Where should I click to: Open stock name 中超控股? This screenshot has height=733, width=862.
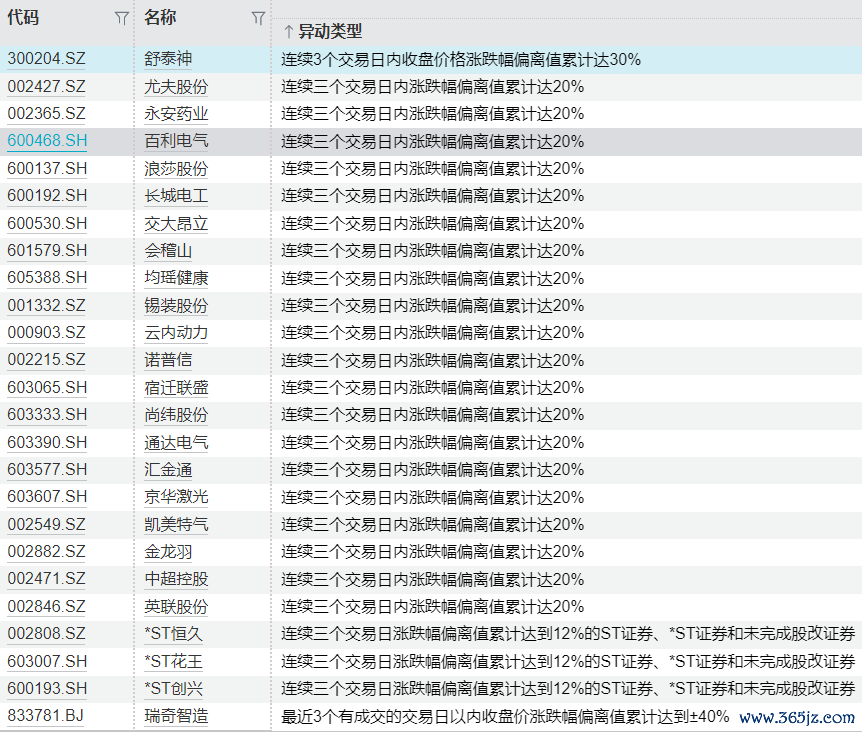(176, 578)
